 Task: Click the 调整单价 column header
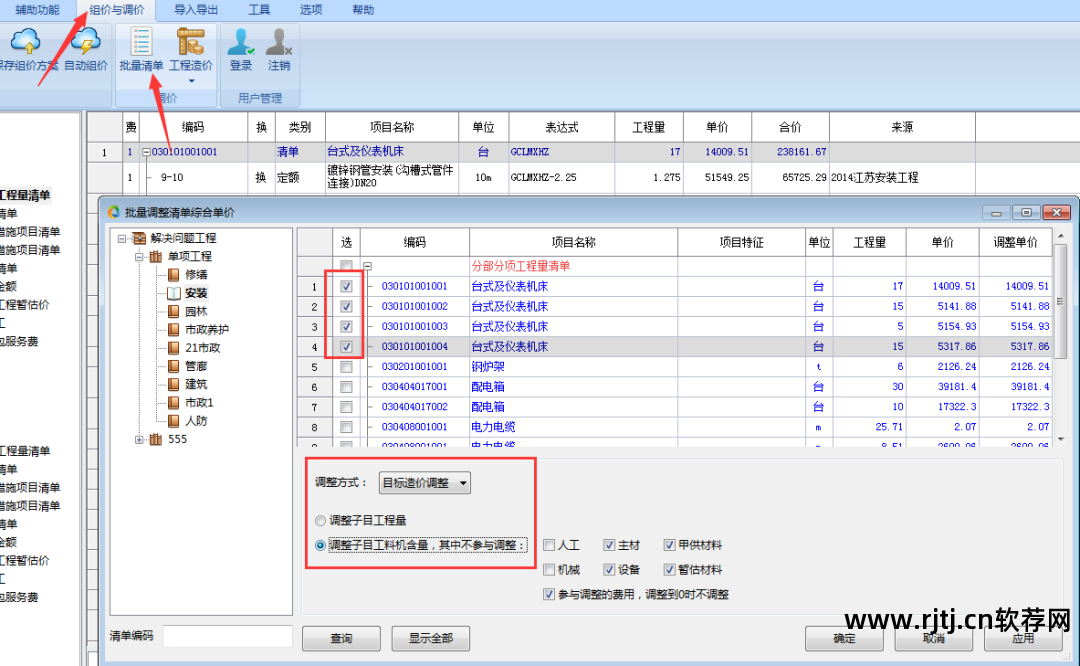tap(1015, 242)
